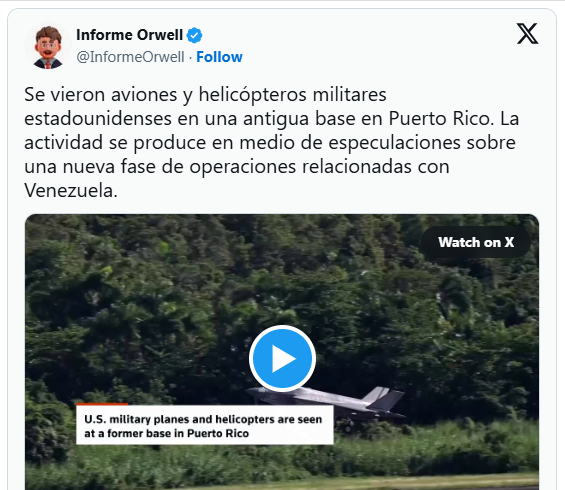Screen dimensions: 565x490
Task: Click the tweet line starting with estadounidenses
Action: point(272,119)
